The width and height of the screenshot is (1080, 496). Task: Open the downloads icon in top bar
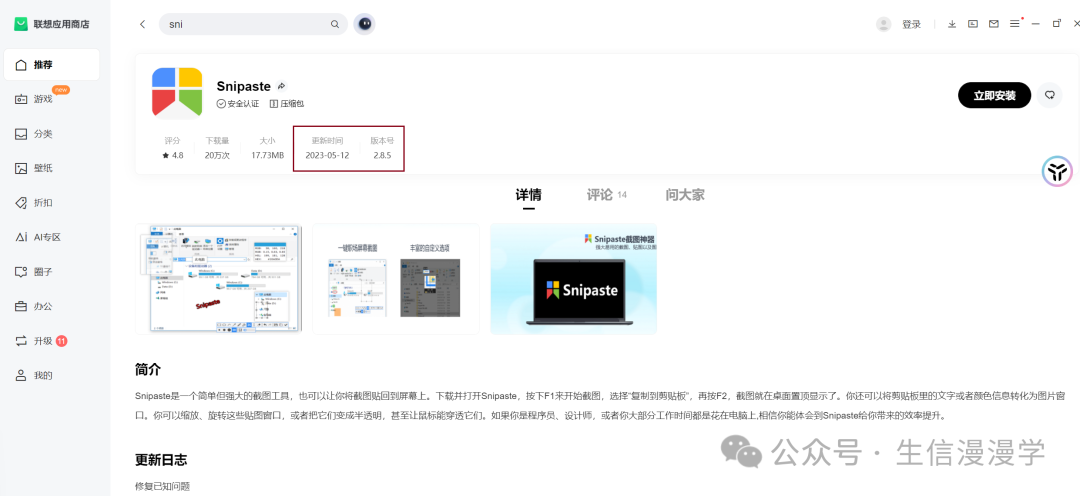[x=952, y=24]
